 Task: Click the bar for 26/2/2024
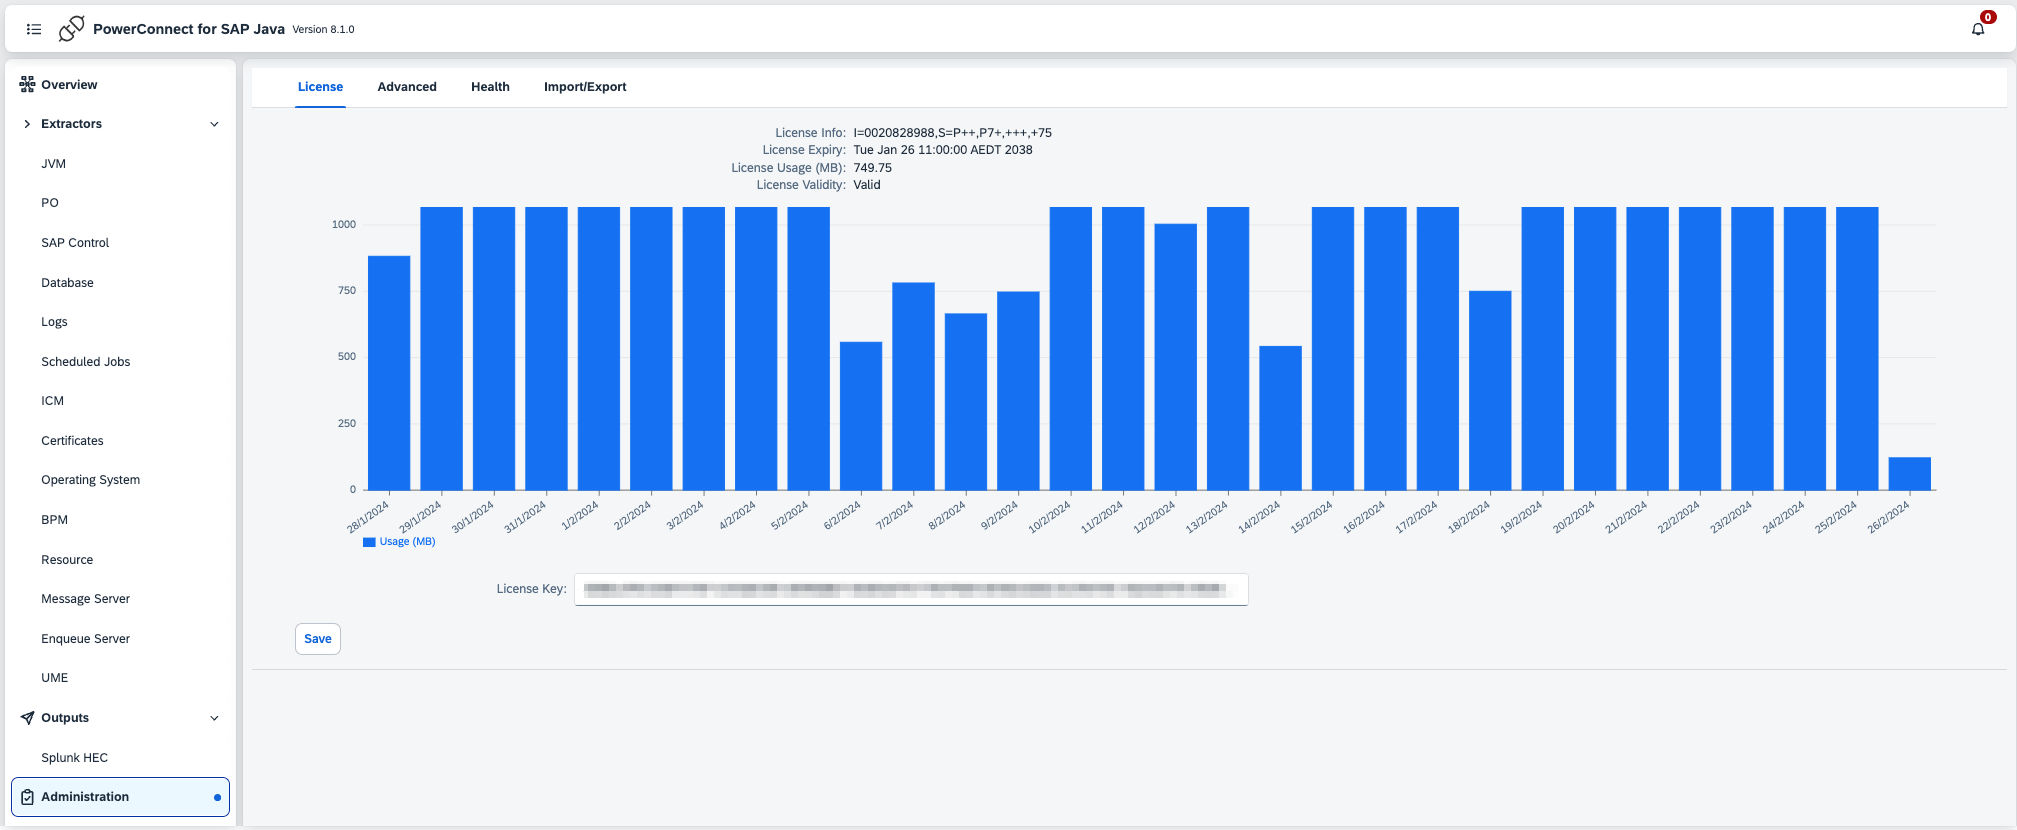(1909, 474)
